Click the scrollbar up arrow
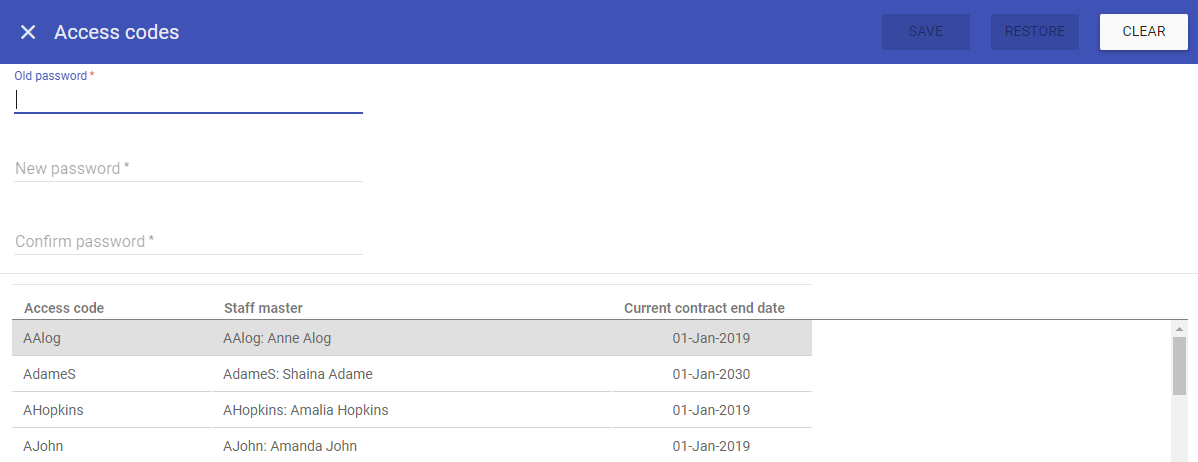 [x=1179, y=328]
